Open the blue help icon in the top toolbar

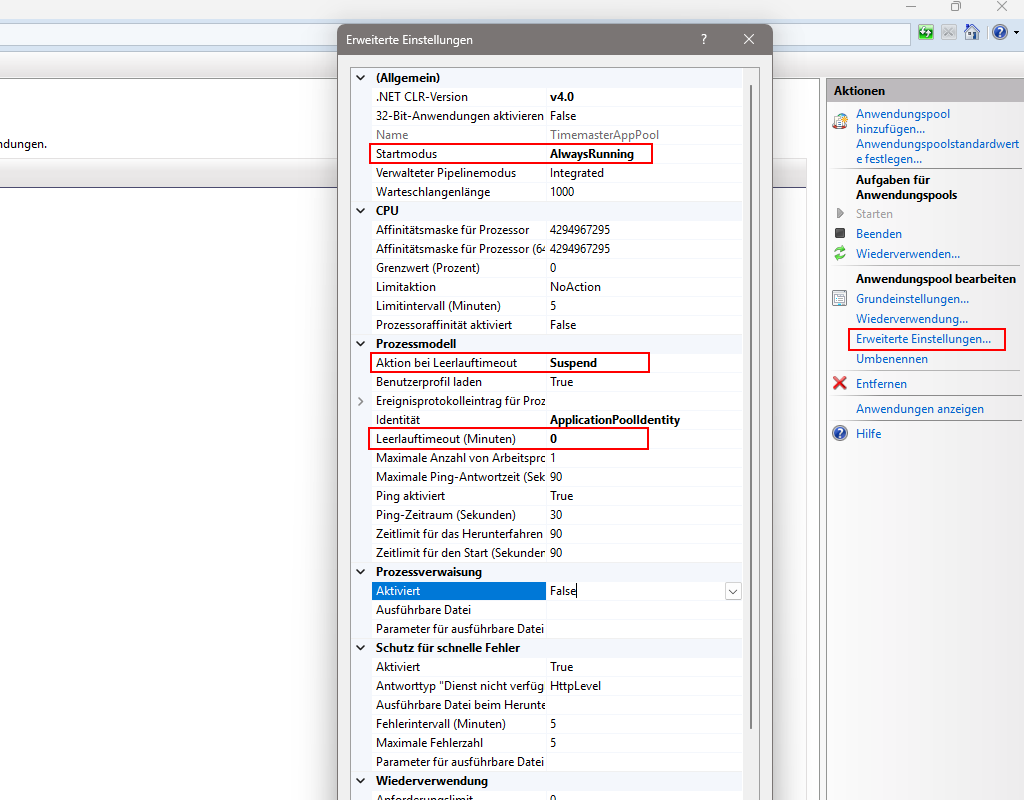[999, 33]
